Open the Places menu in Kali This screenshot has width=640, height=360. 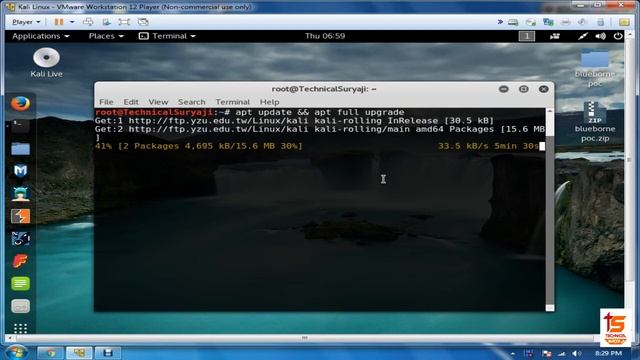106,36
